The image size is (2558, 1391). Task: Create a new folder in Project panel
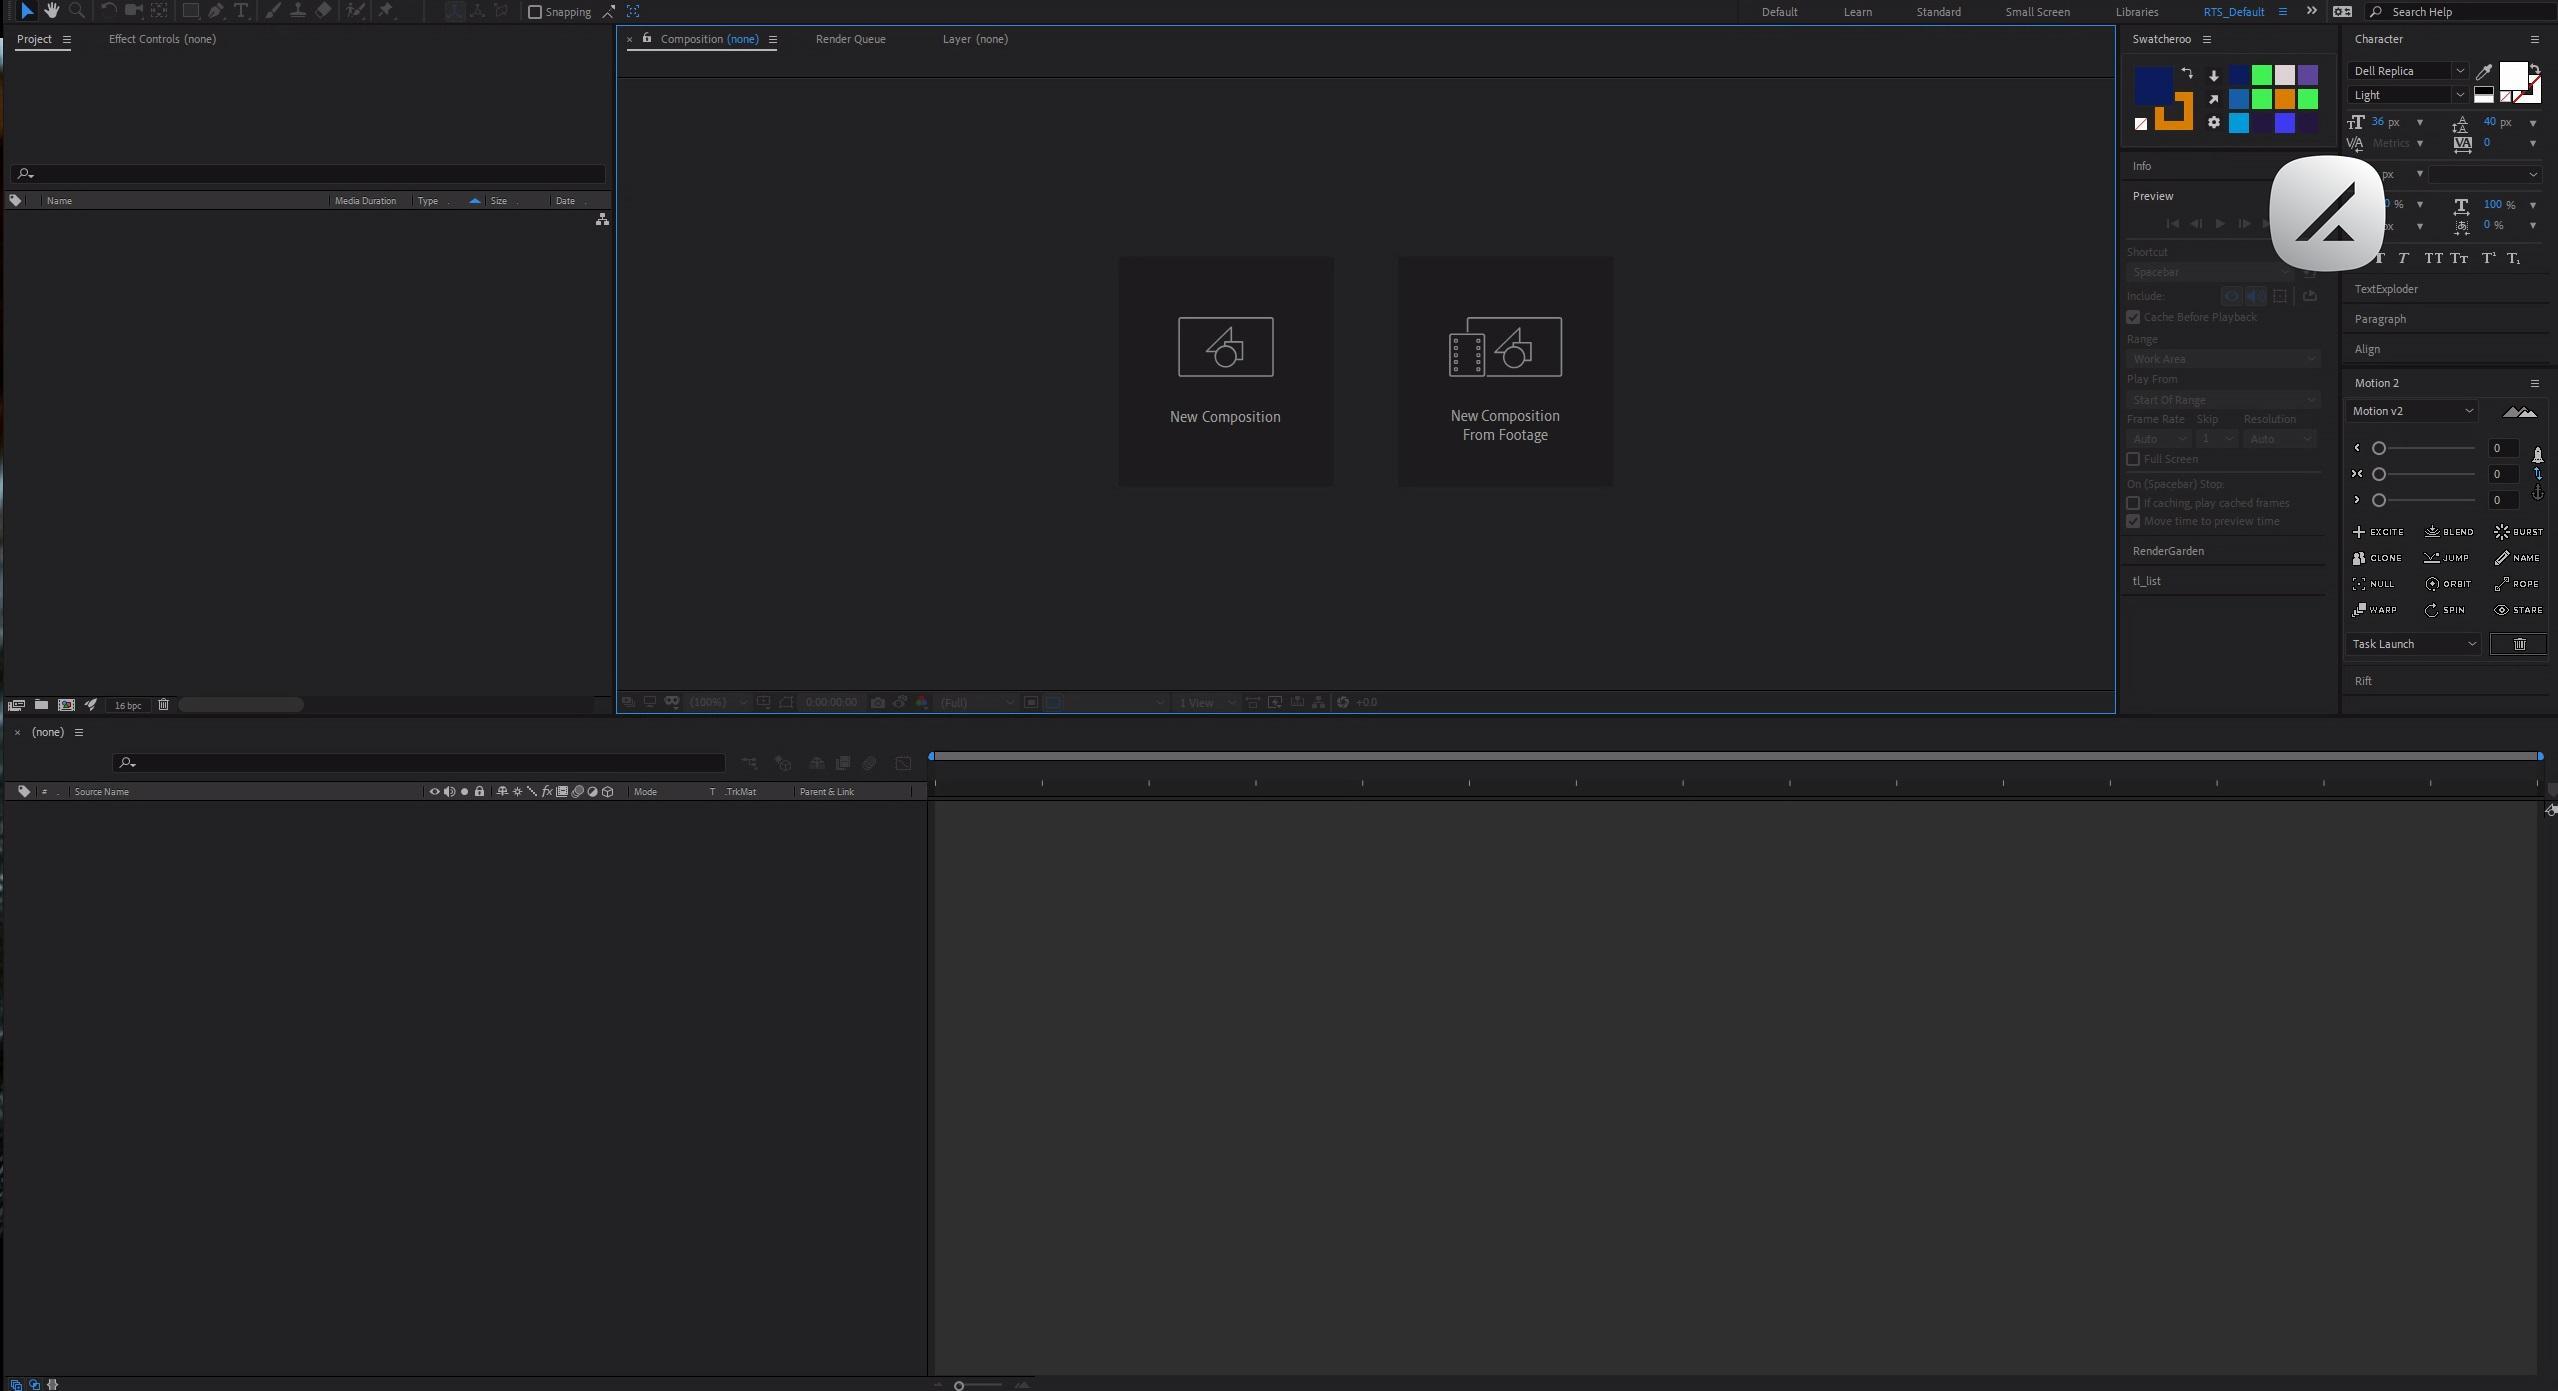(x=41, y=705)
